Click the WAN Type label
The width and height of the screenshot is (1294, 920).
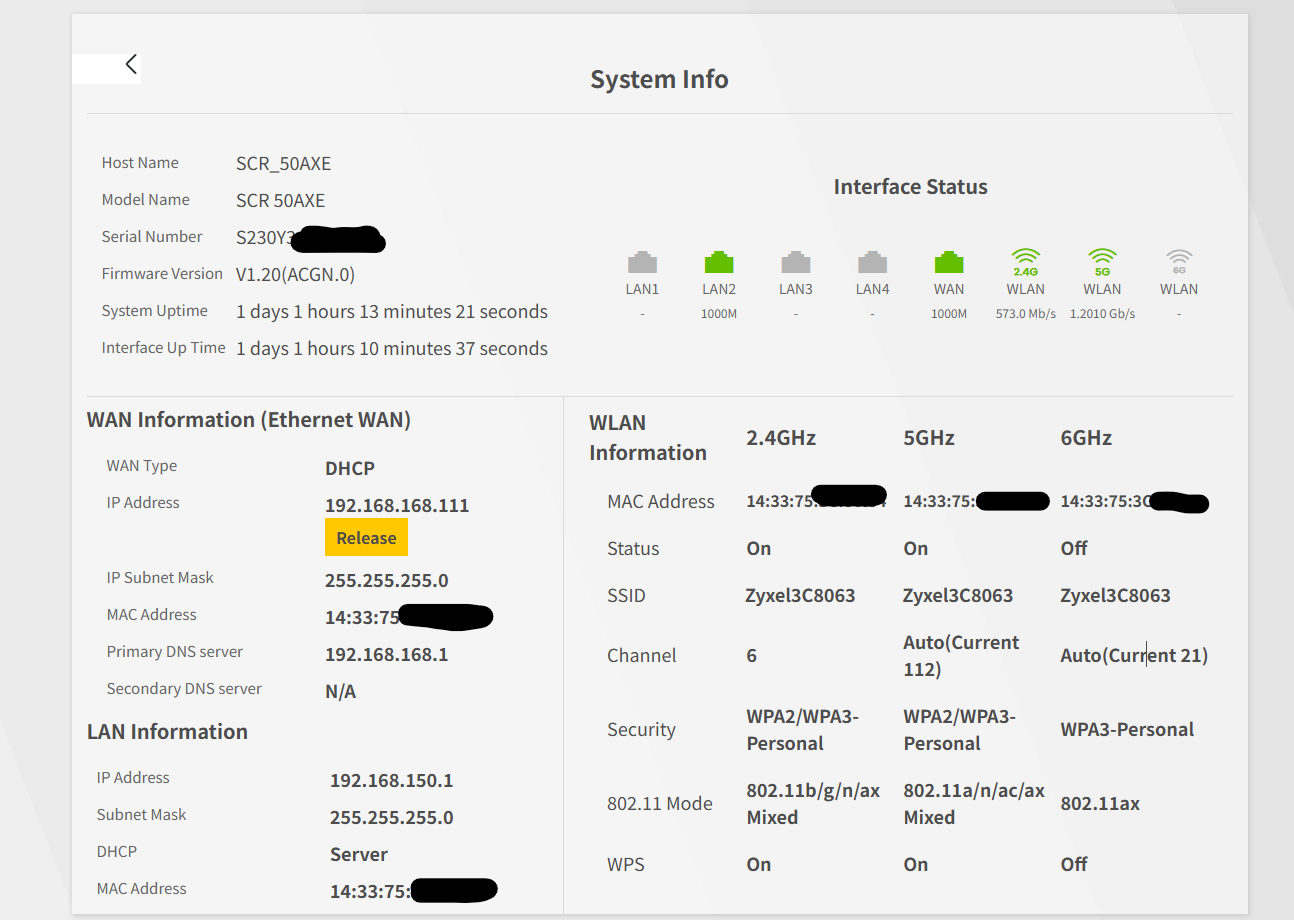tap(142, 466)
